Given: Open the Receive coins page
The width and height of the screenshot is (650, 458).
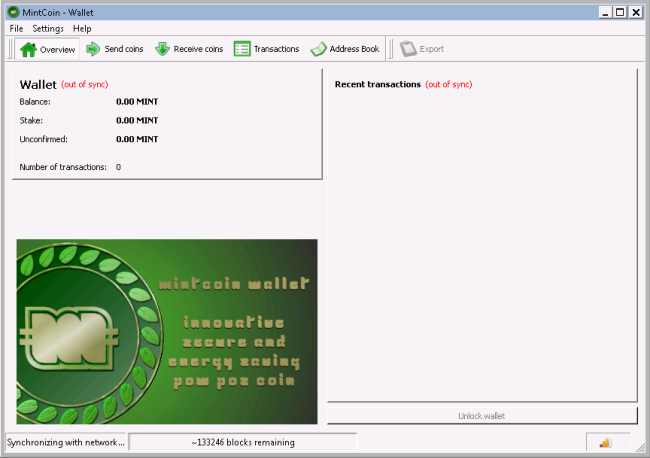Looking at the screenshot, I should (188, 49).
